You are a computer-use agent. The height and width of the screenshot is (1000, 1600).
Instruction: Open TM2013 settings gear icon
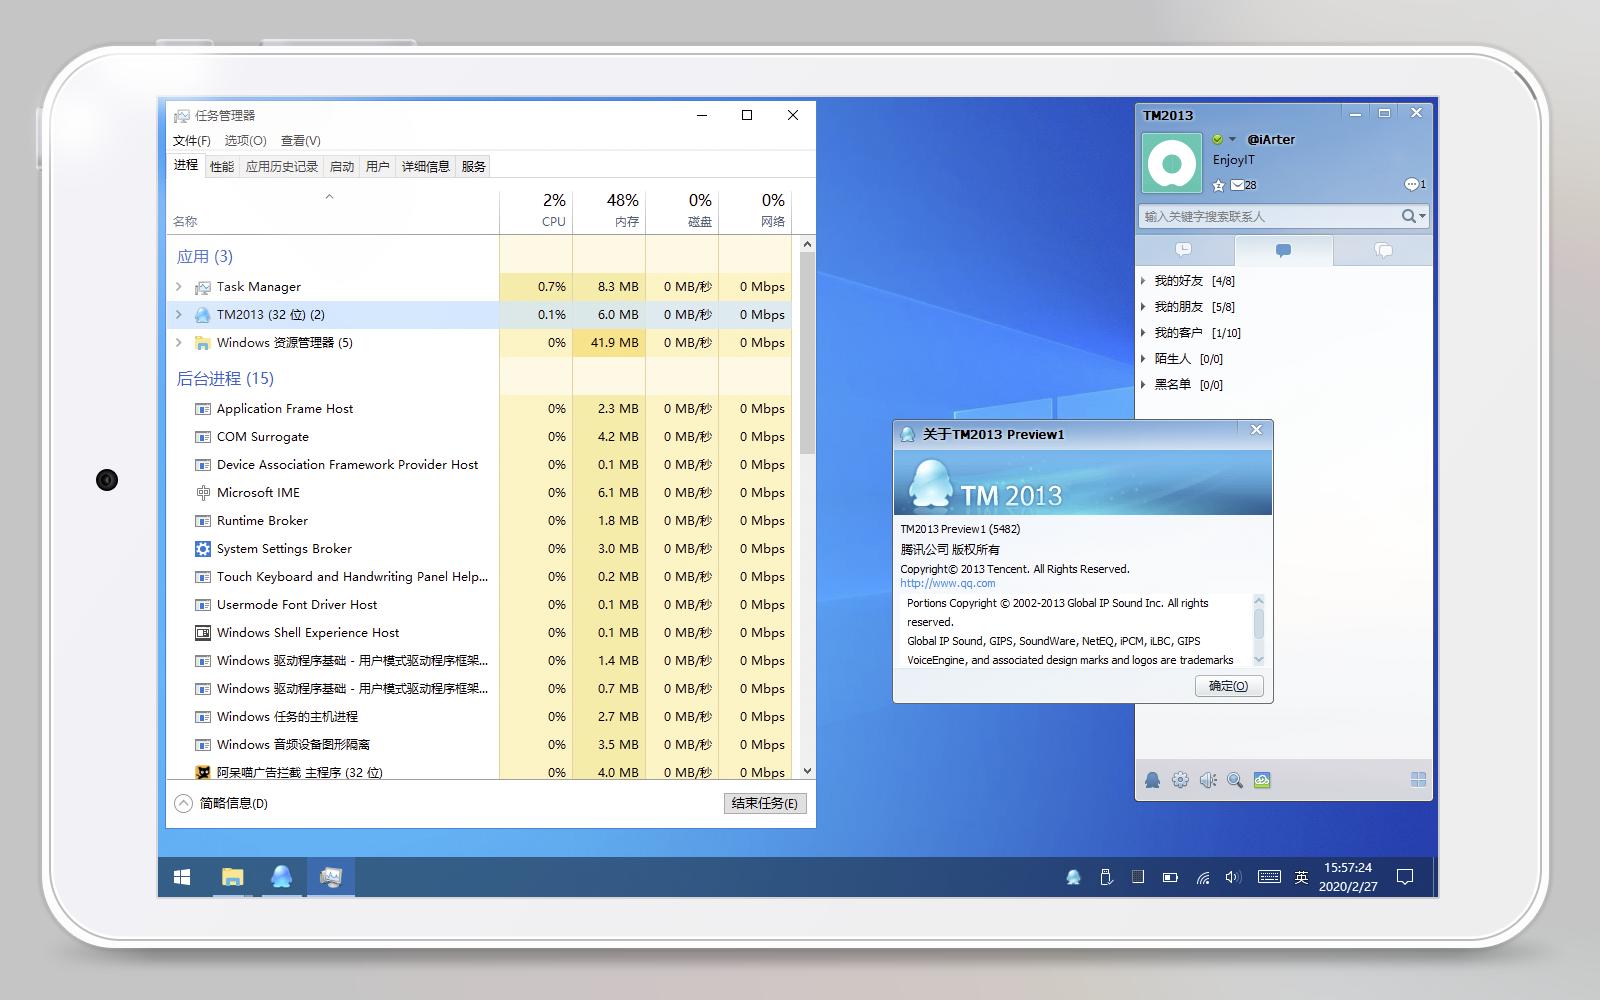pos(1180,780)
